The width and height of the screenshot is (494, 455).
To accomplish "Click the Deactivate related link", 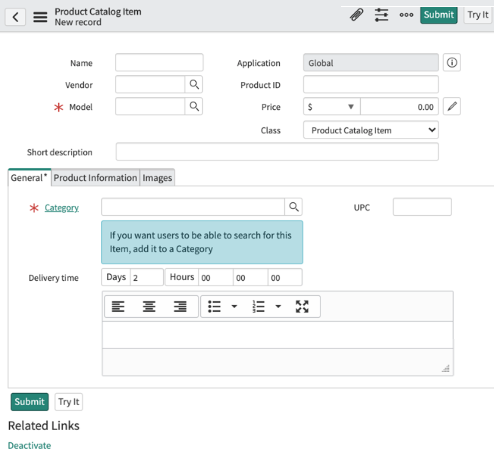I will coord(29,446).
